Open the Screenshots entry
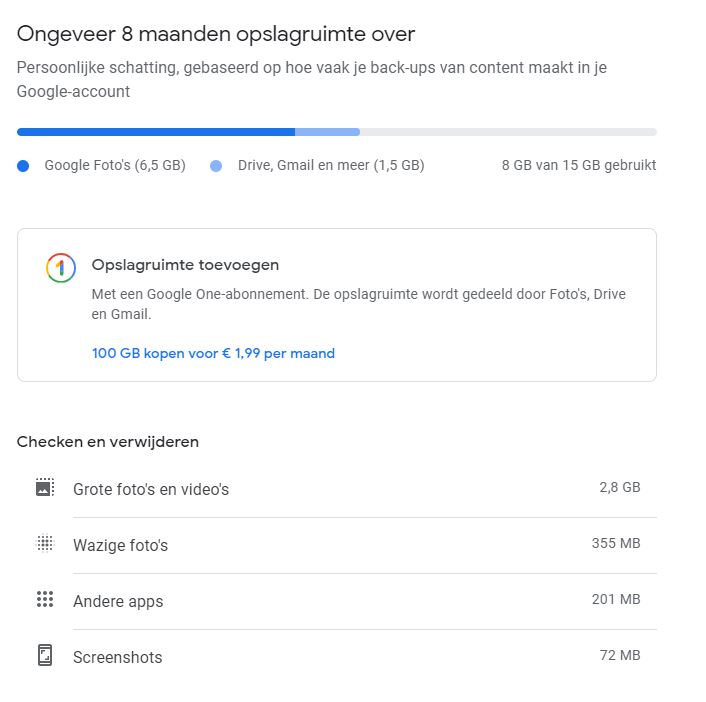706x702 pixels. point(117,658)
